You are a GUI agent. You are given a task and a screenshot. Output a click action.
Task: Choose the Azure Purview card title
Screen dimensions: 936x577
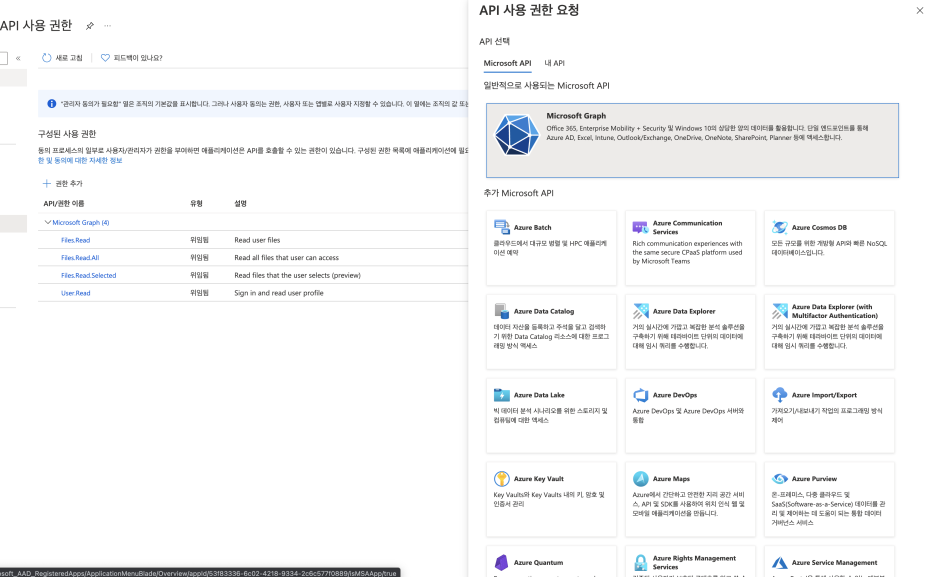[x=814, y=479]
